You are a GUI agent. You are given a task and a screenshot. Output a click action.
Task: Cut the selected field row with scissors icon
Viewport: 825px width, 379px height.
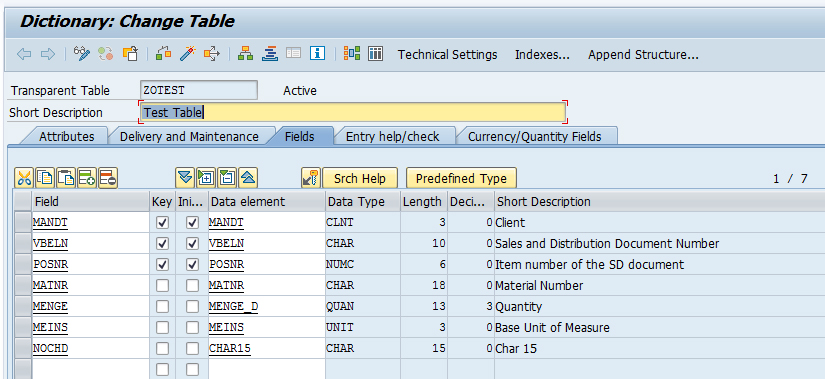[x=24, y=178]
